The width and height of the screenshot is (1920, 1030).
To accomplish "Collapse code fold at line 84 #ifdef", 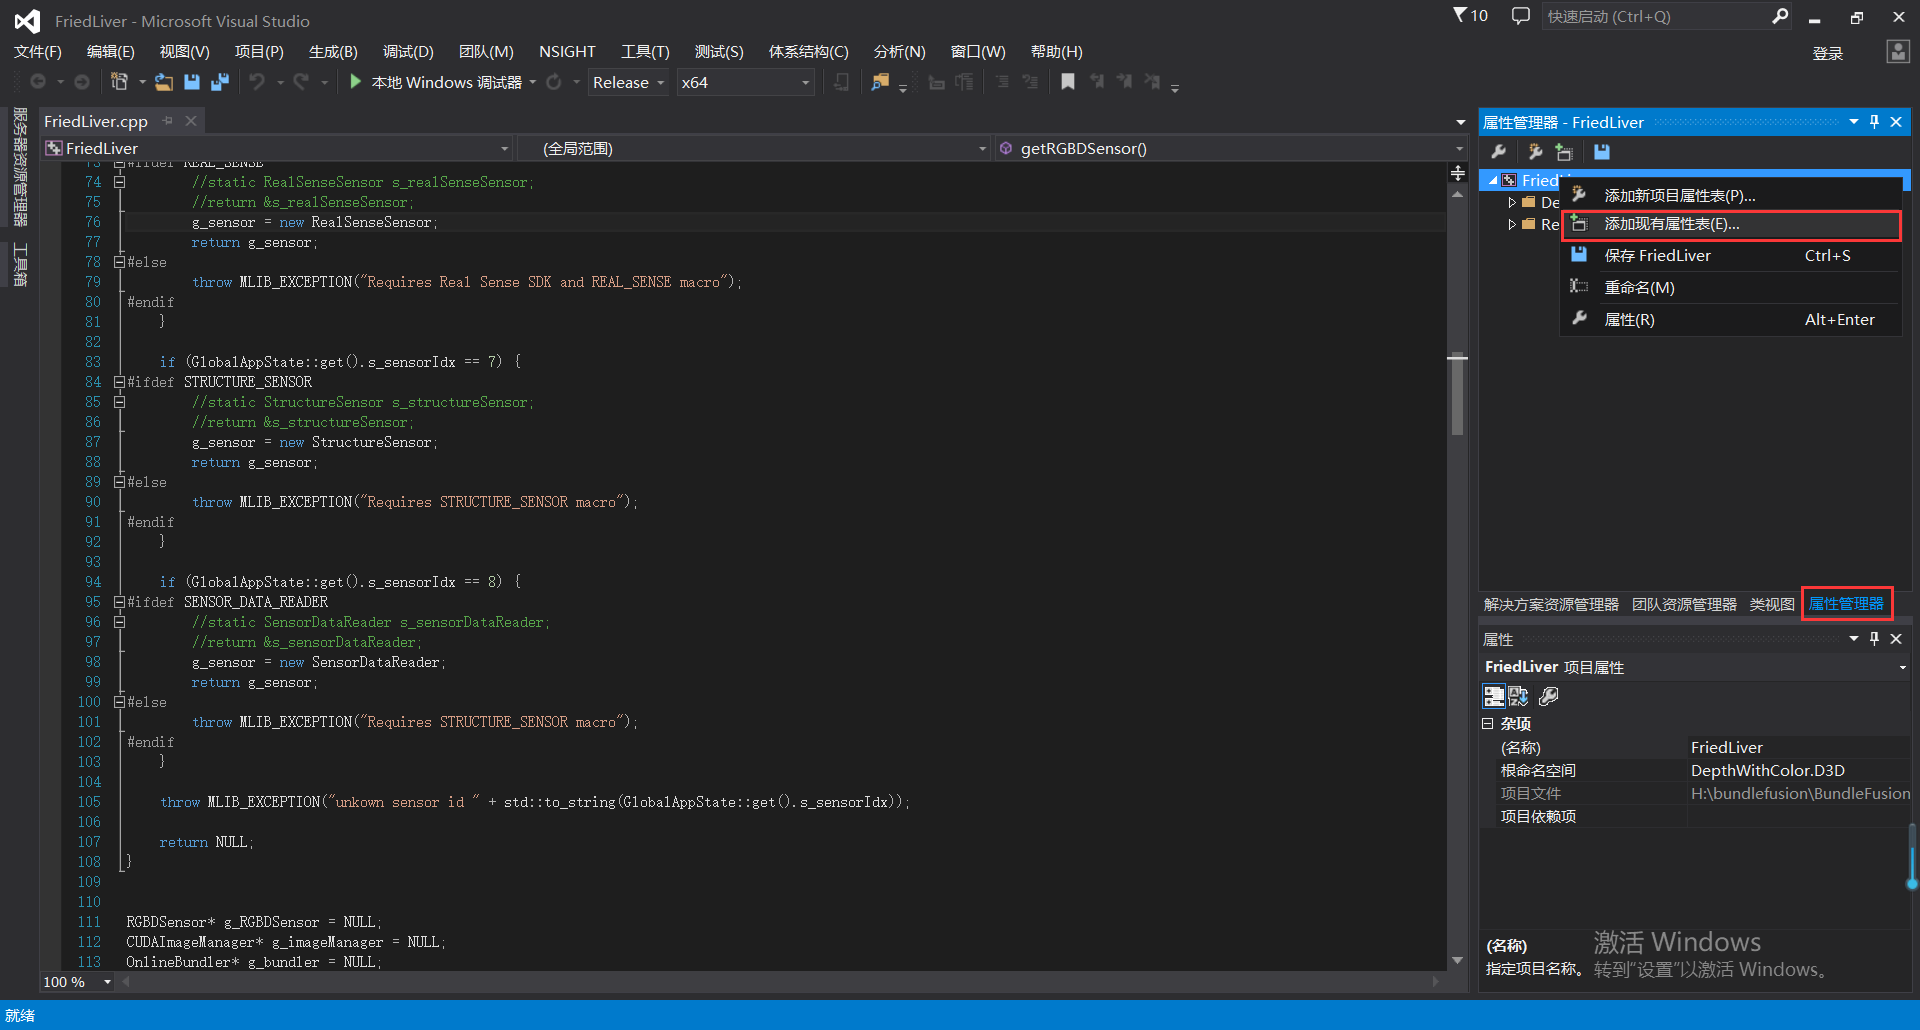I will pyautogui.click(x=119, y=382).
